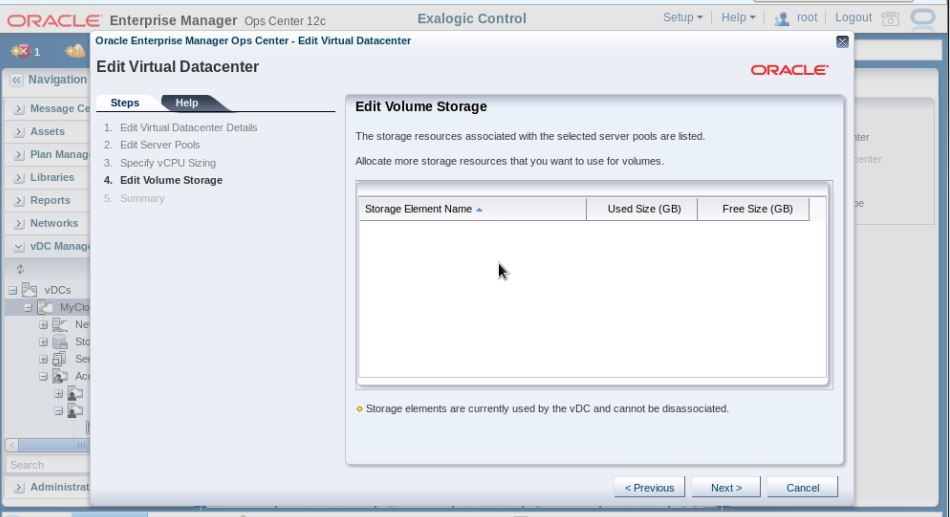Viewport: 950px width, 517px height.
Task: Click the Oracle ring icon at top right
Action: 923,18
